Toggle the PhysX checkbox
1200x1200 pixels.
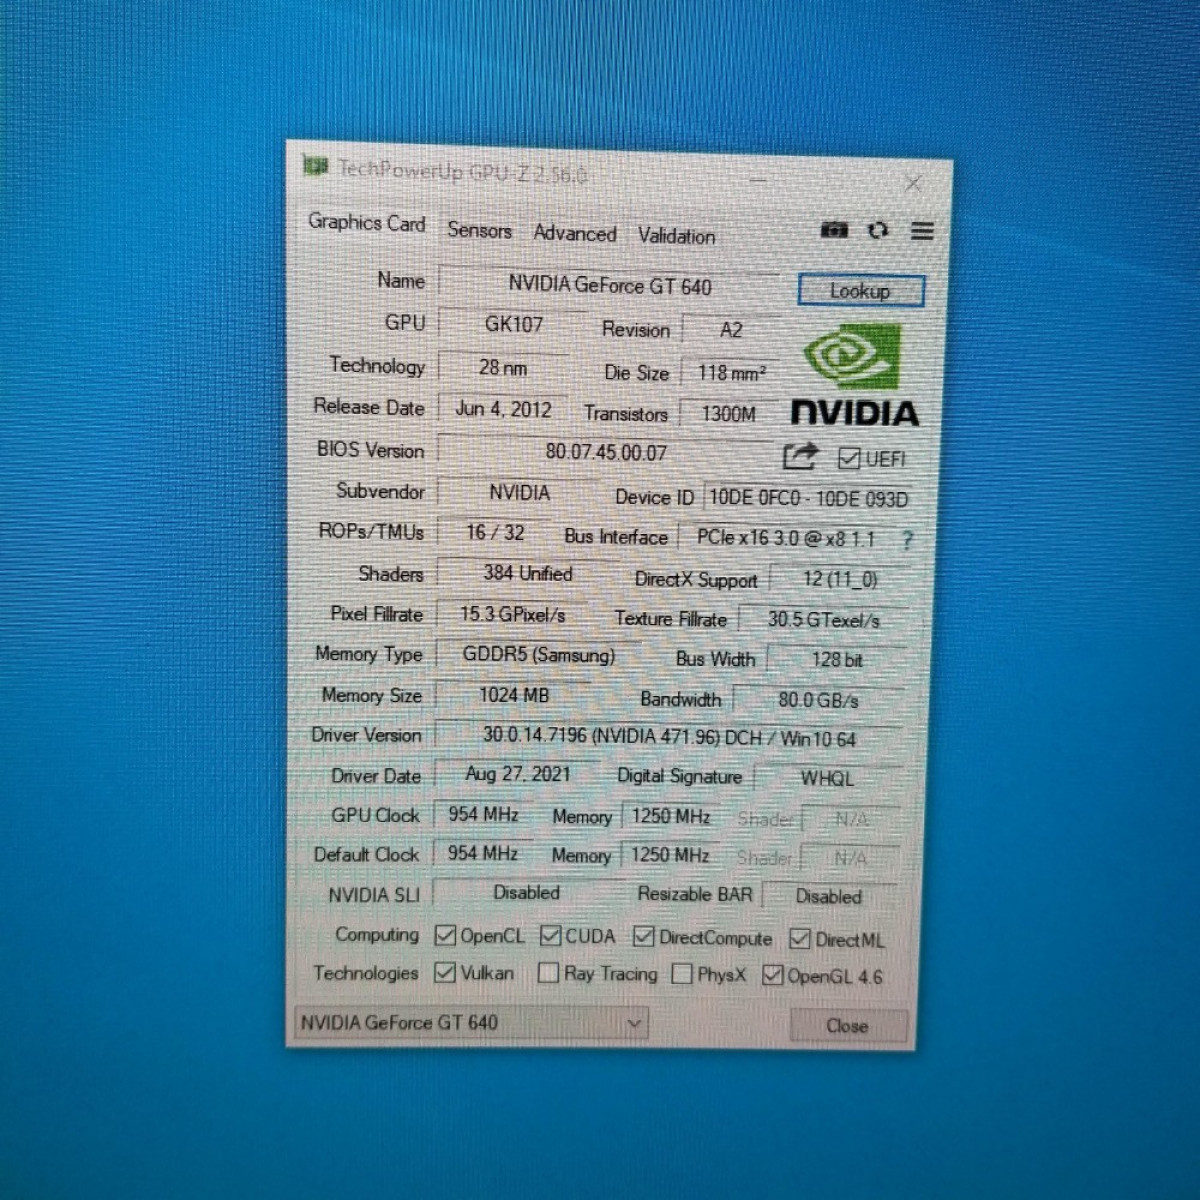point(682,974)
